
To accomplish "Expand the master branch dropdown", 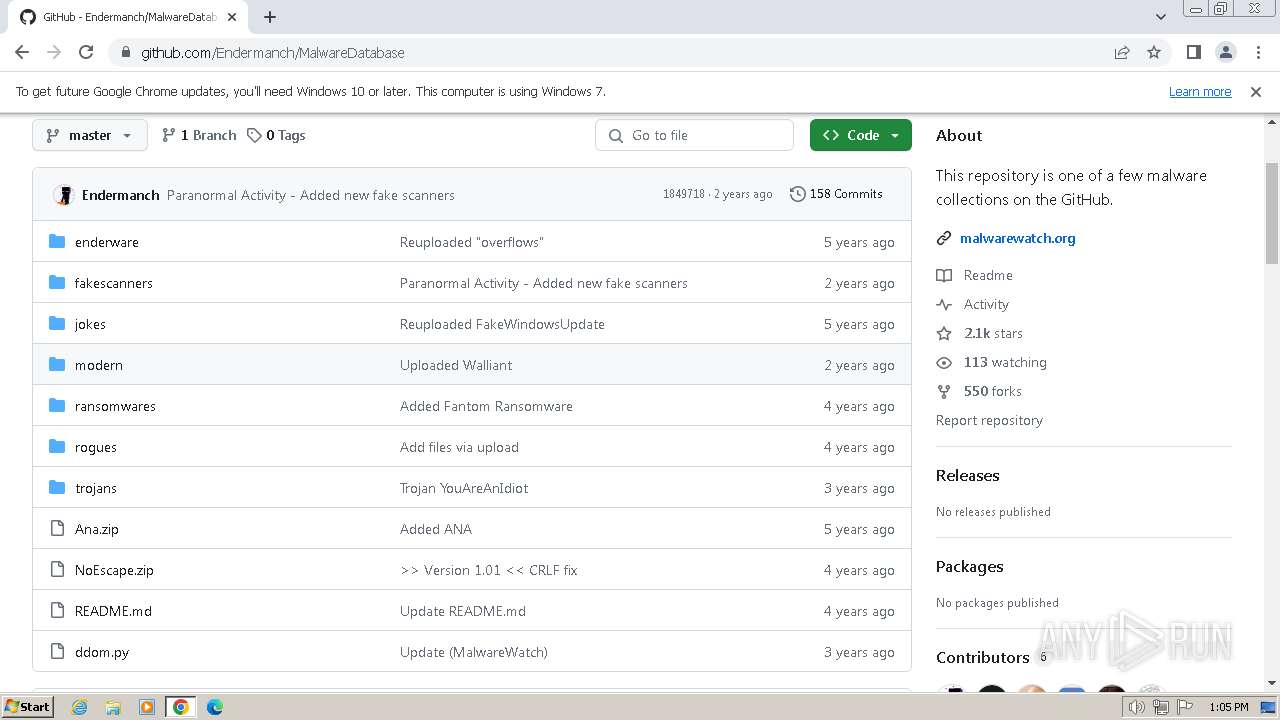I will [90, 135].
